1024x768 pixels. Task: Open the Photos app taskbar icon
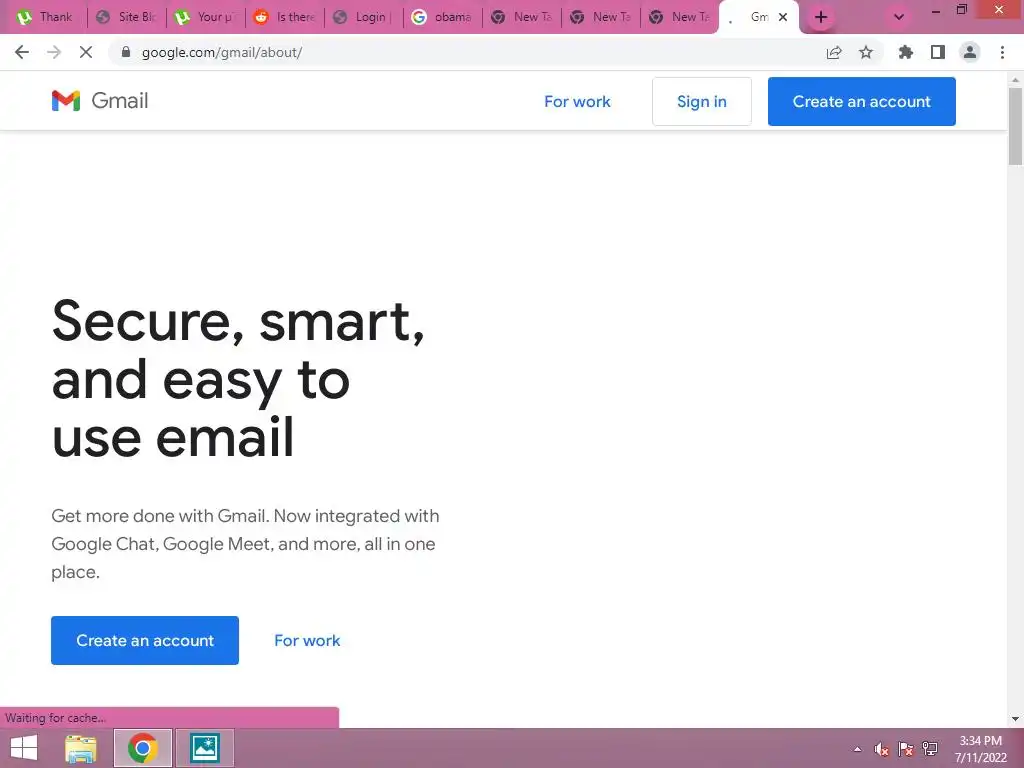(204, 748)
